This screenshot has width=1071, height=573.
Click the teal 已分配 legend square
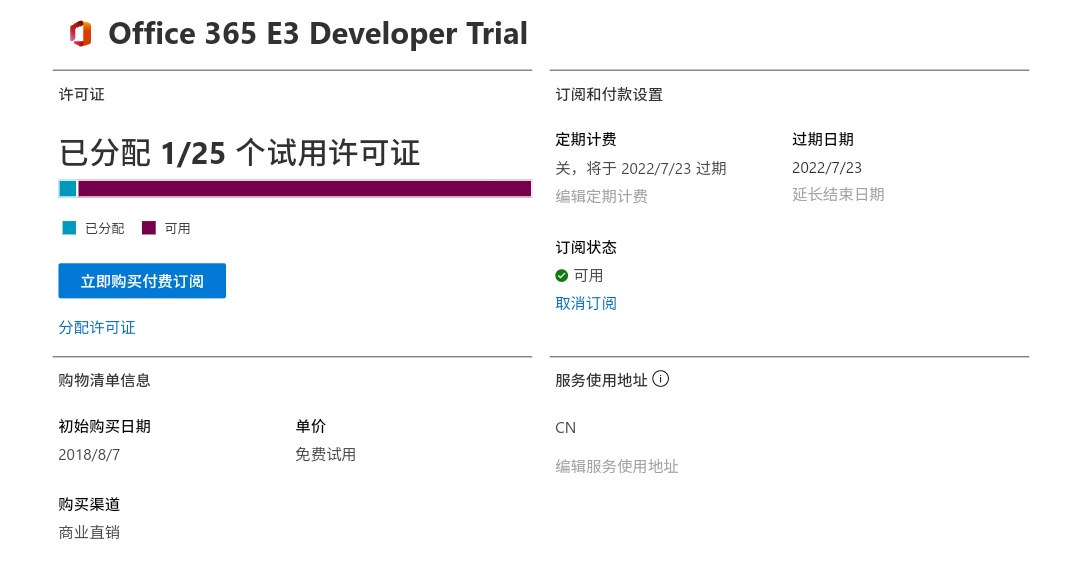(69, 228)
